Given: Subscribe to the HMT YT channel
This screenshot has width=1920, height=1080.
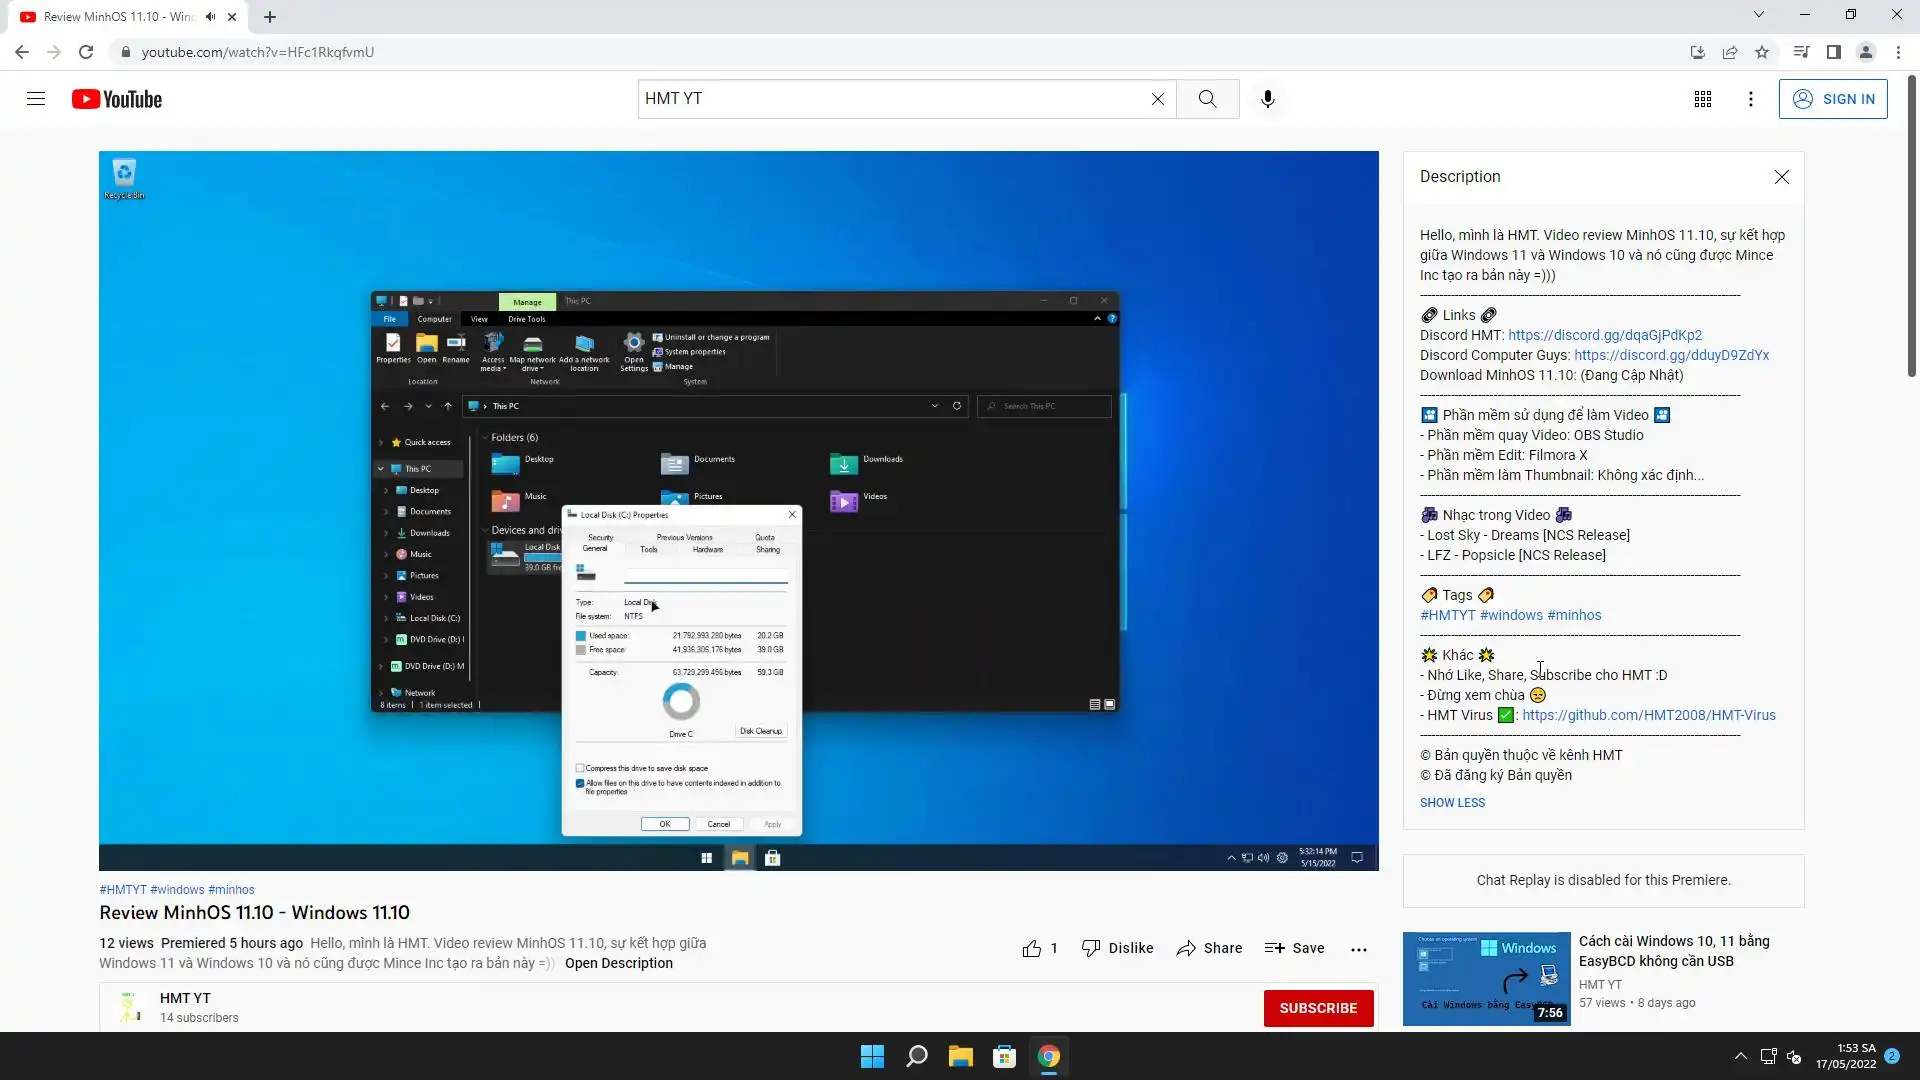Looking at the screenshot, I should point(1318,1008).
